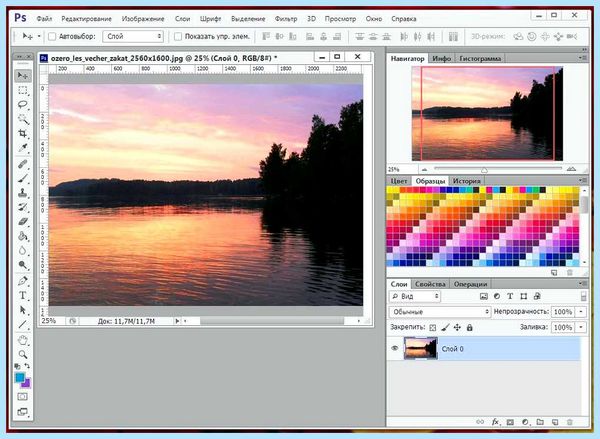Open the Заливка fill dropdown arrow
600x439 pixels.
click(581, 328)
